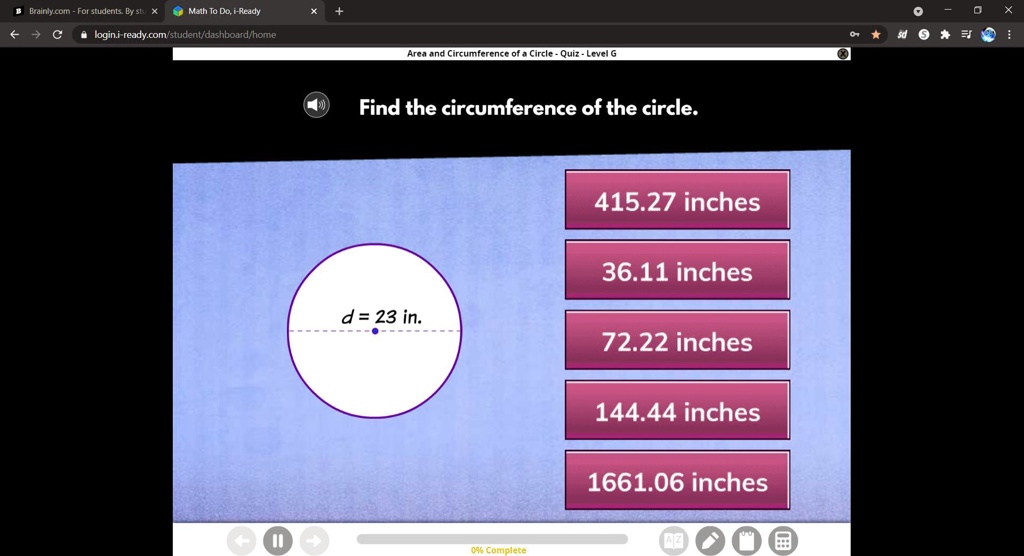Viewport: 1024px width, 556px height.
Task: Restore down the browser window
Action: [x=978, y=10]
